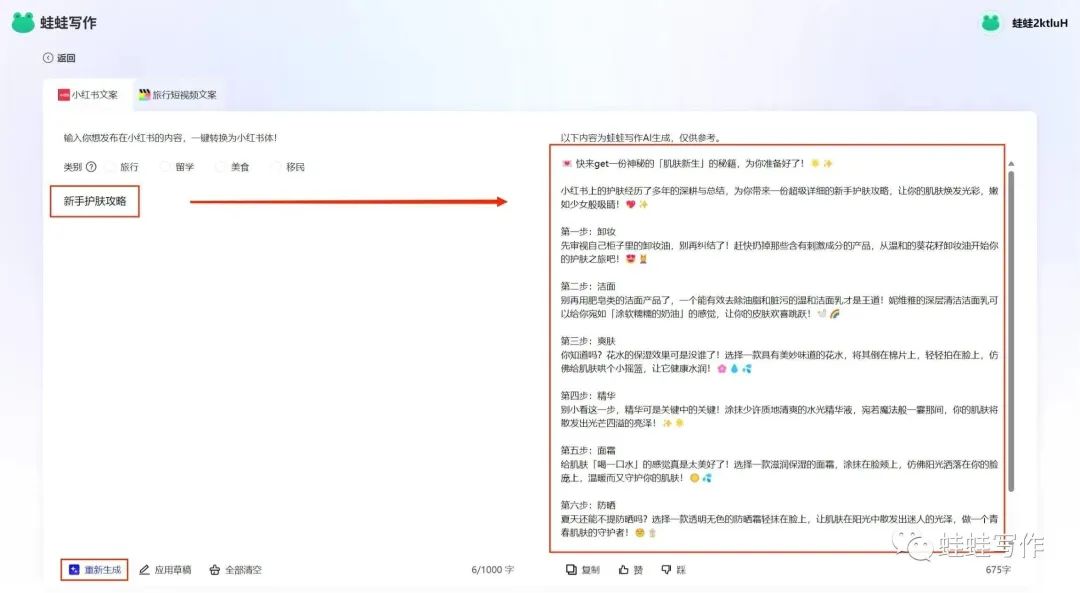Select the 留学 category radio button

click(x=165, y=166)
